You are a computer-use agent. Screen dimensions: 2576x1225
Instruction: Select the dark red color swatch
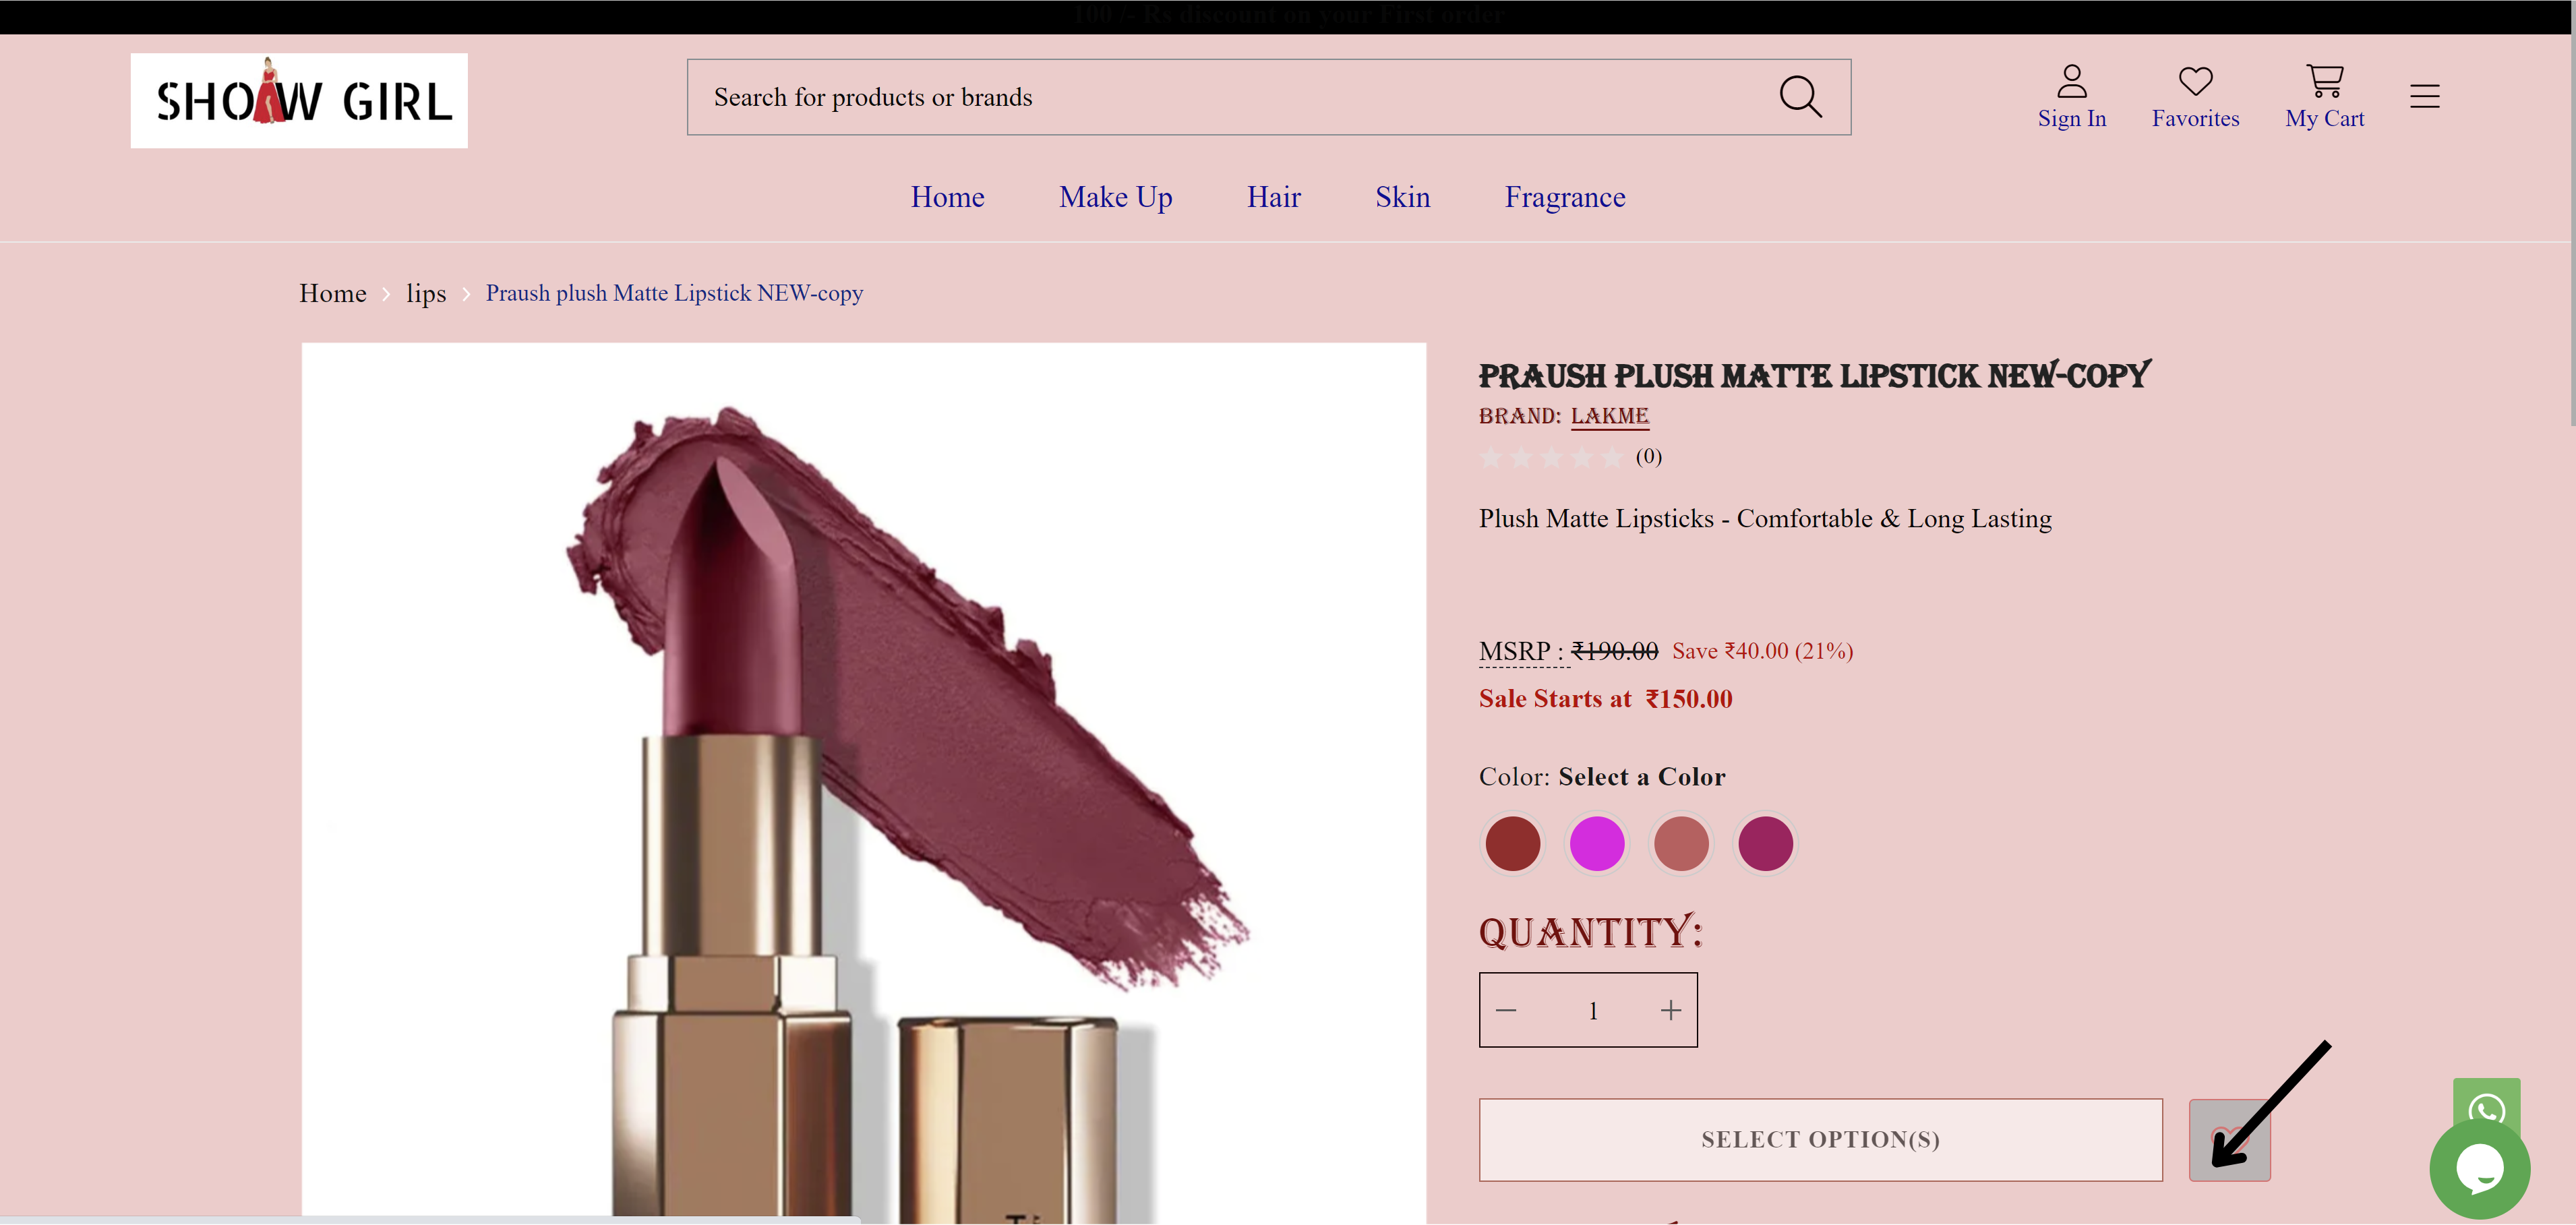coord(1512,843)
